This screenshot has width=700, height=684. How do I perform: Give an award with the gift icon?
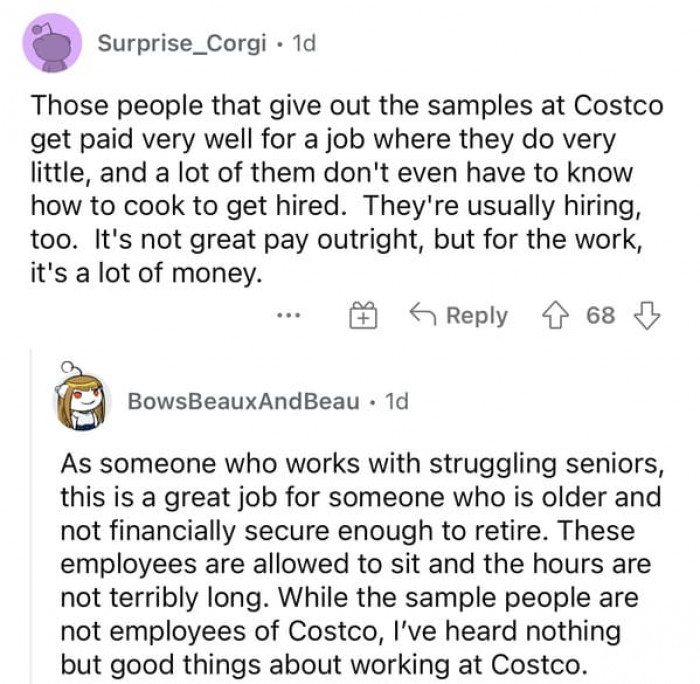click(360, 316)
